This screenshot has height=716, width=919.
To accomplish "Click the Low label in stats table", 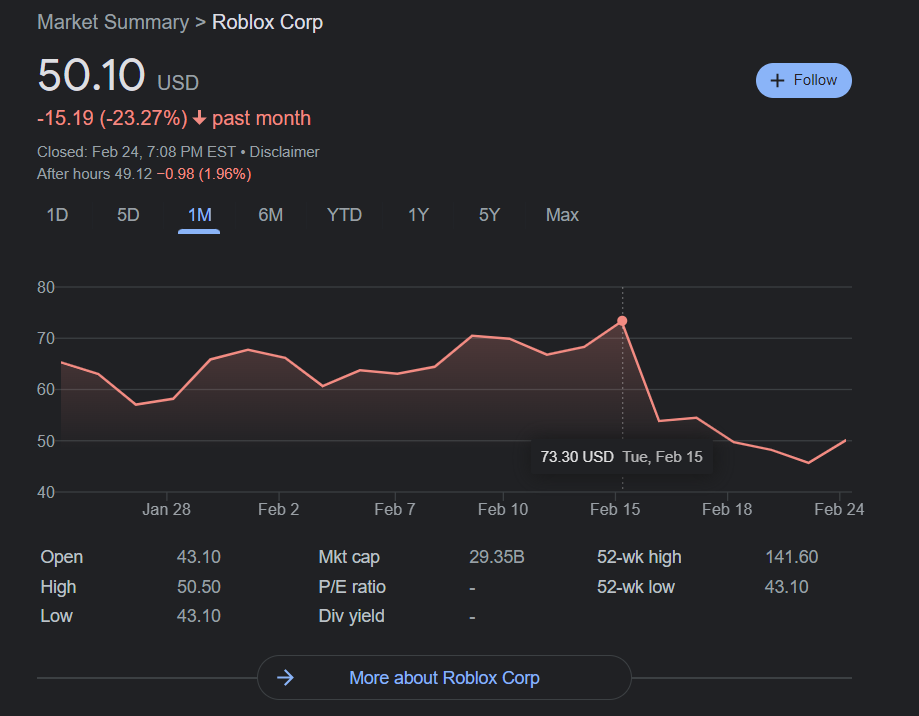I will coord(56,616).
